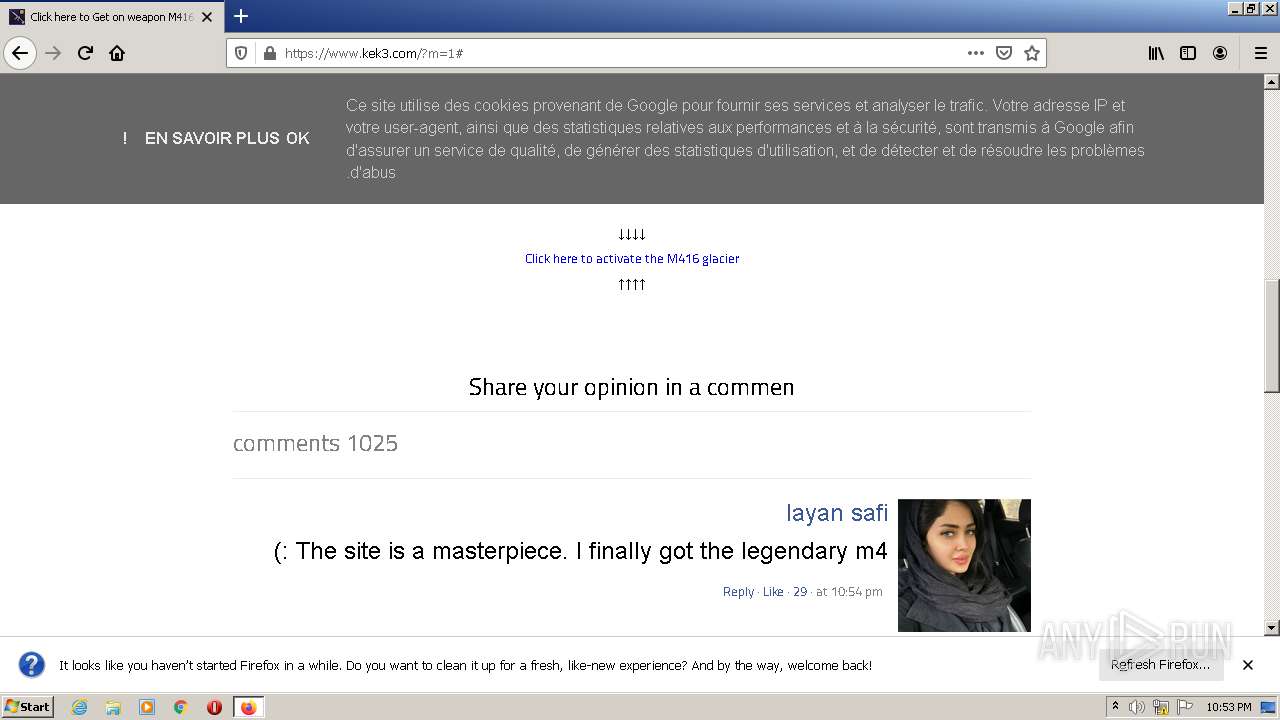Launch Internet Explorer from taskbar
Screen dimensions: 1280x720
(80, 707)
